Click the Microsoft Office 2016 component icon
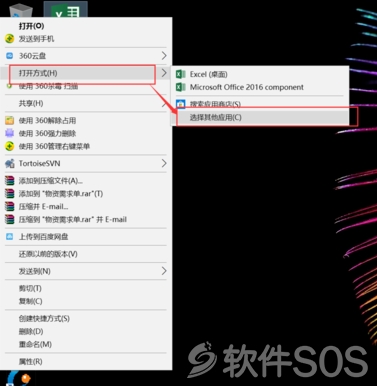The image size is (377, 387). pos(180,87)
